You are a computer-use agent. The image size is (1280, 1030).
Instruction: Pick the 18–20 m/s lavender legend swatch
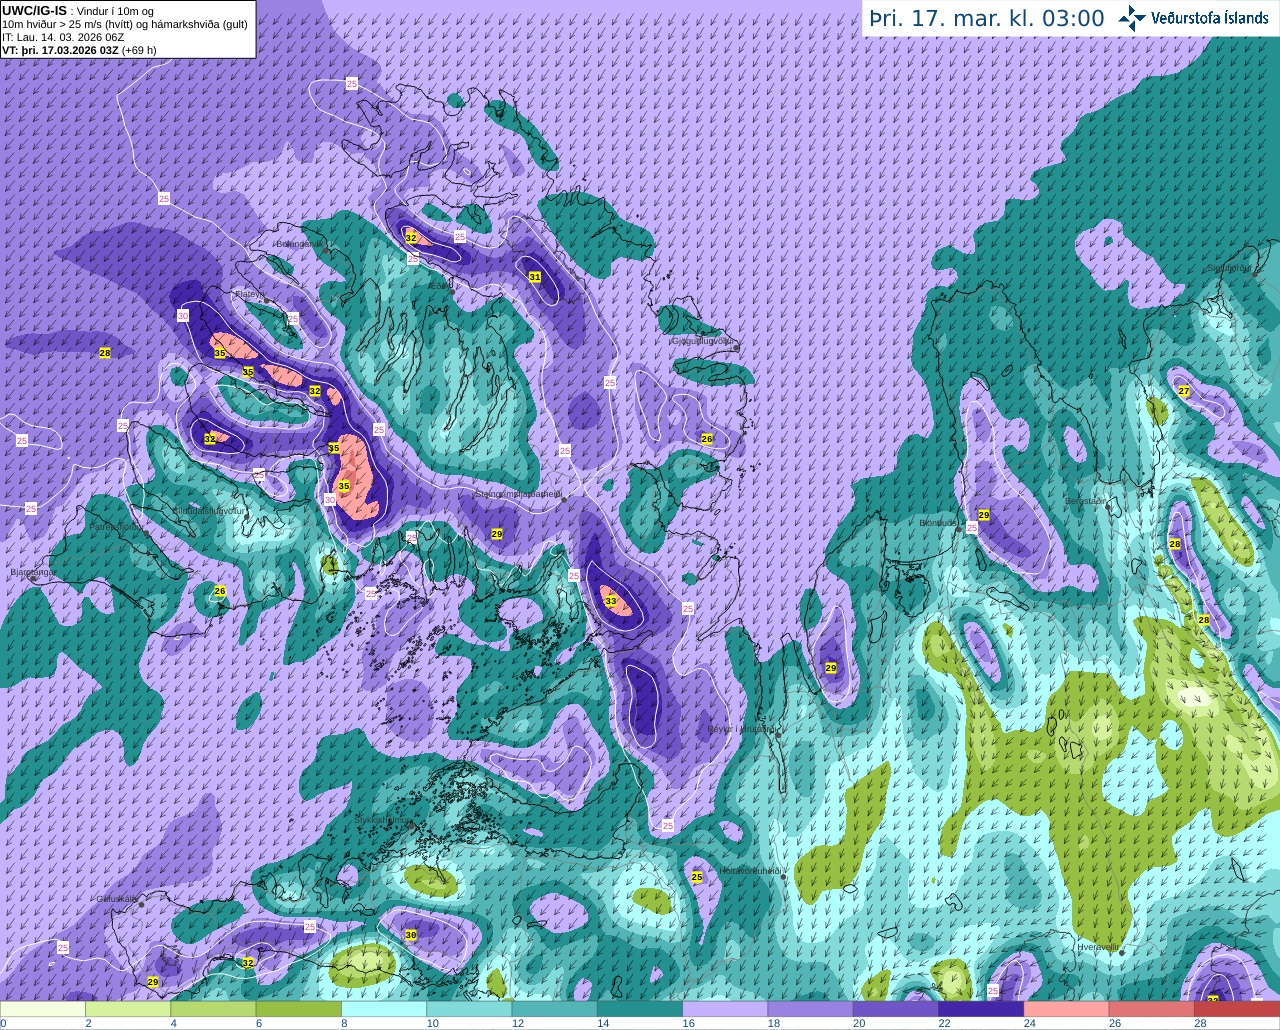coord(811,1009)
